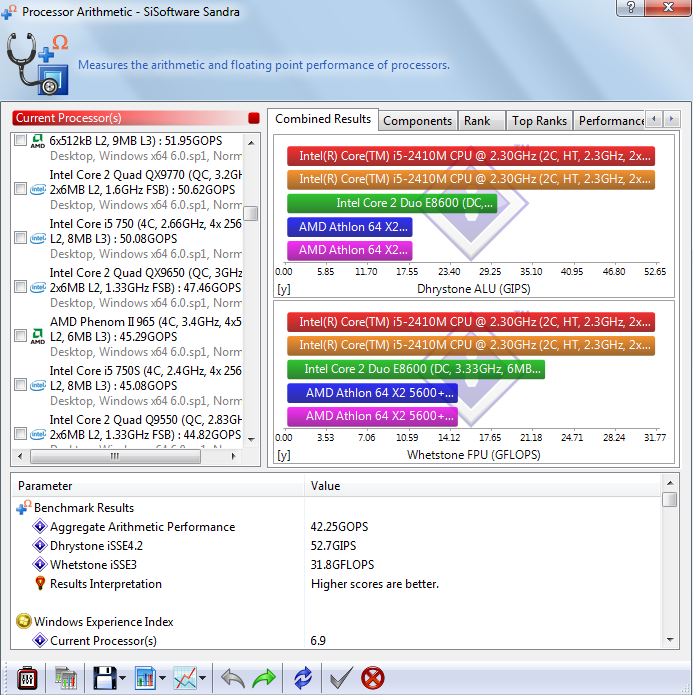This screenshot has height=695, width=693.
Task: Click the Current Processor(s) red header
Action: point(136,118)
